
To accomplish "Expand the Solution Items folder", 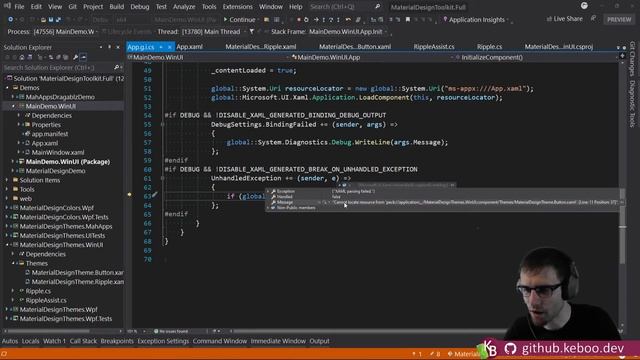I will coord(7,180).
